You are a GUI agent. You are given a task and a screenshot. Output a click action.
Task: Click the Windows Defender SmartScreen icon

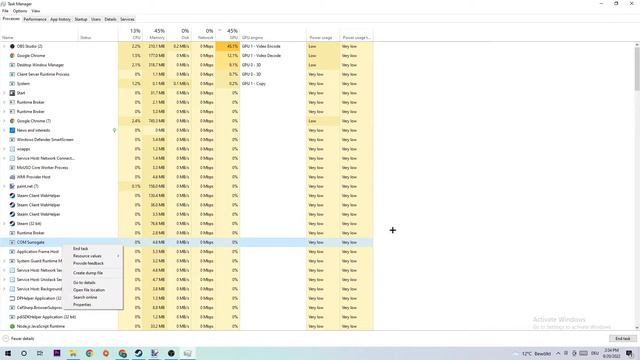coord(12,140)
